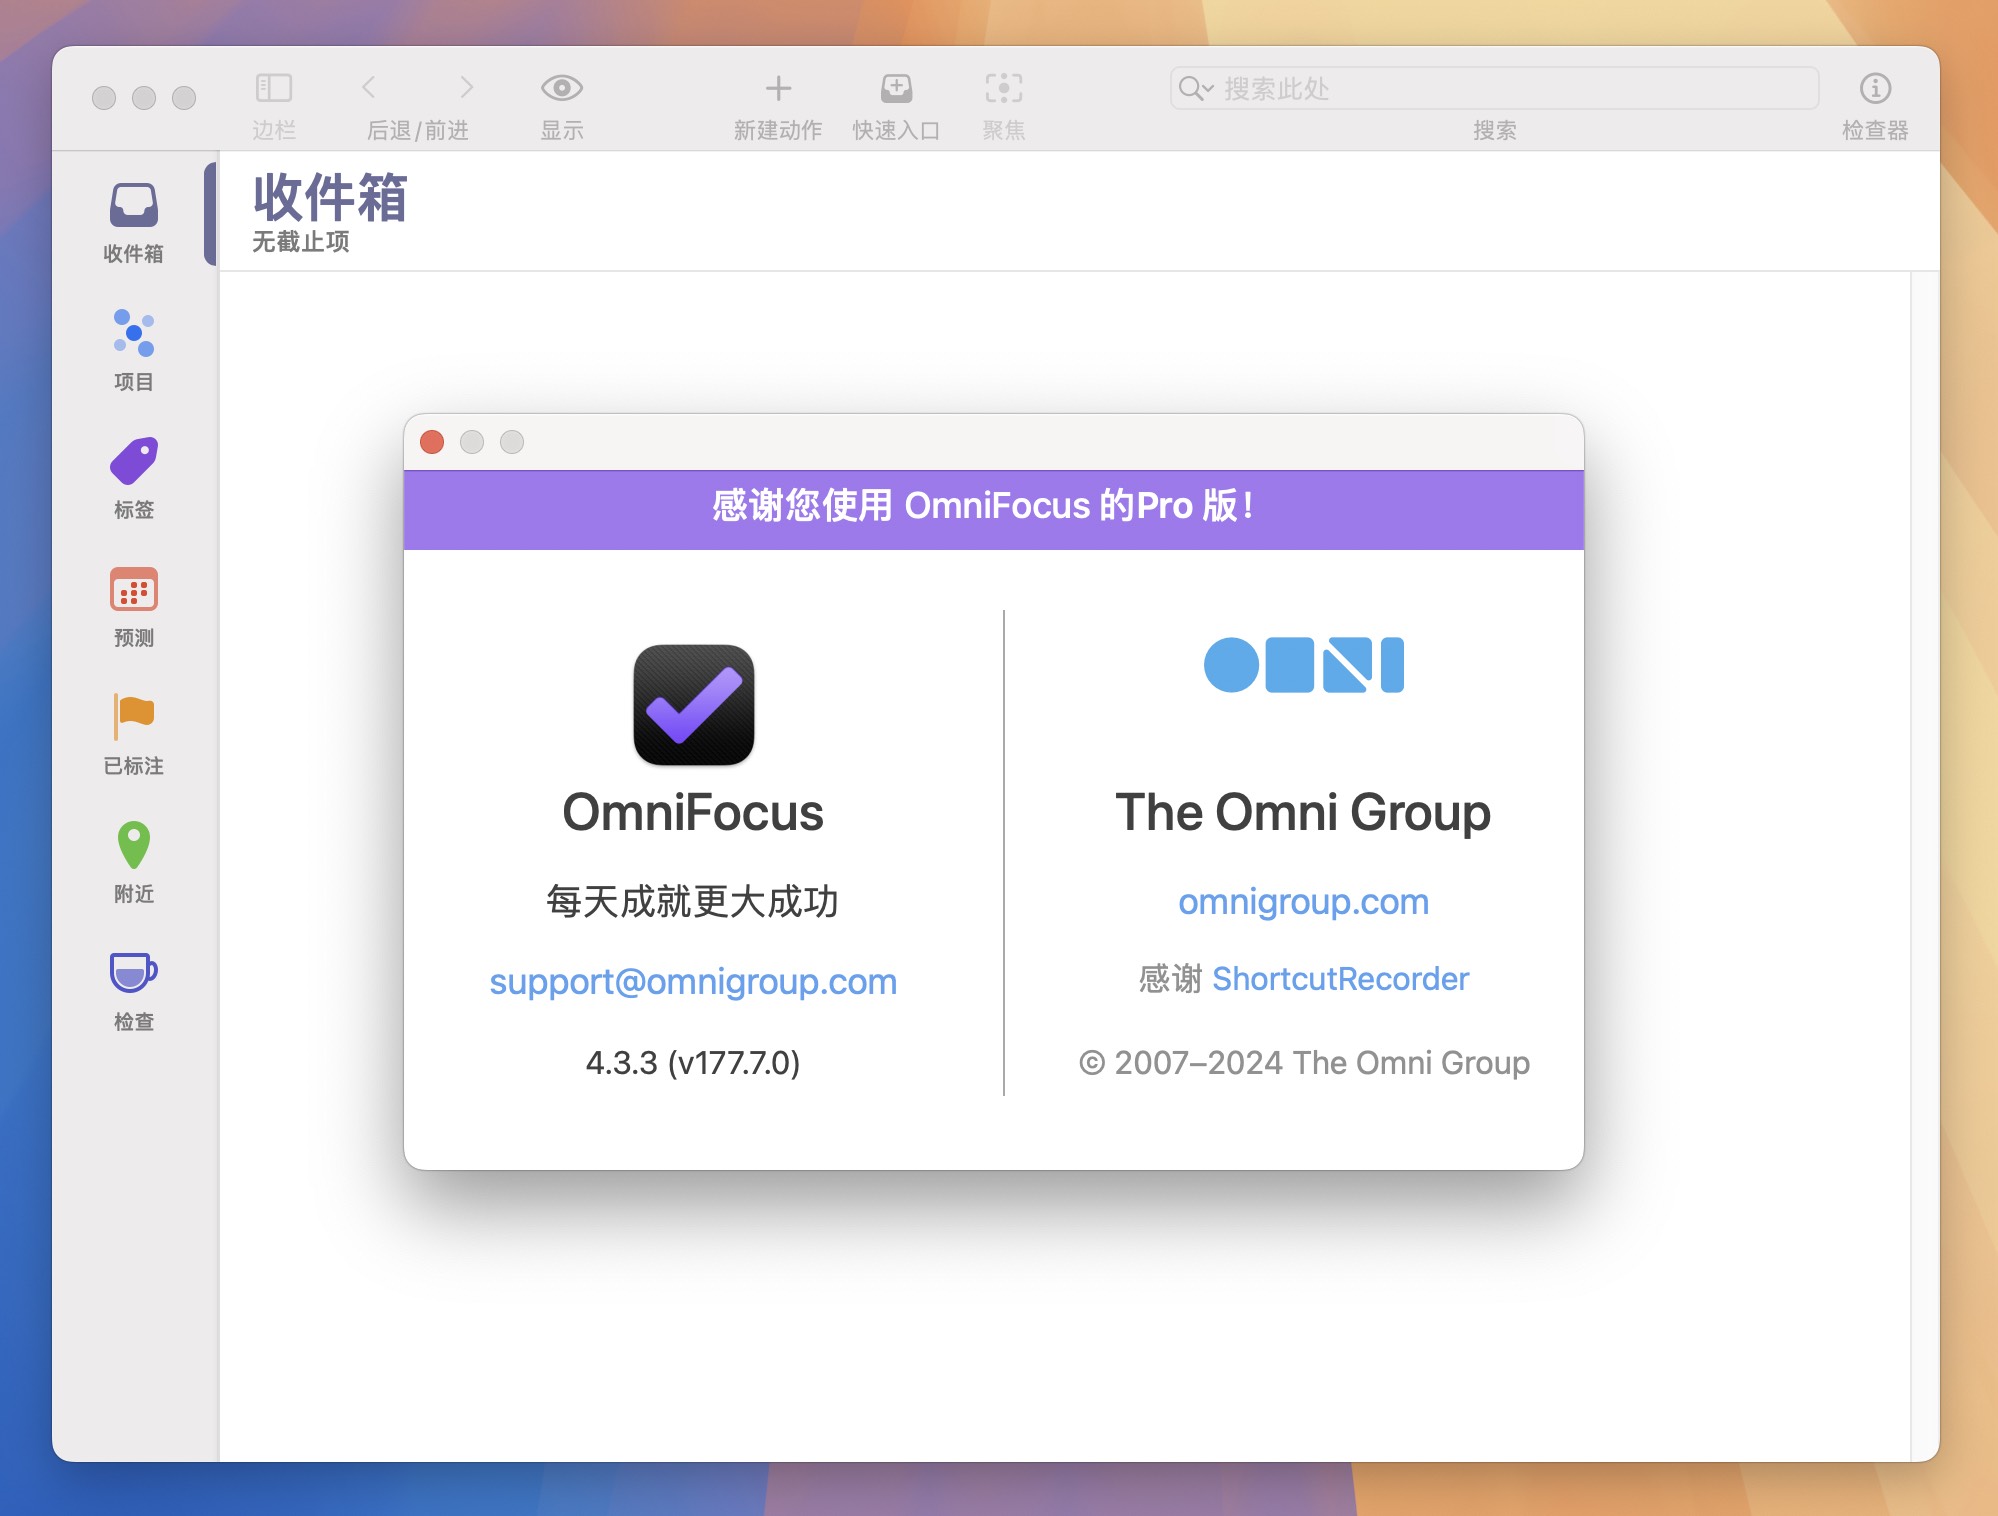The height and width of the screenshot is (1516, 1998).
Task: Click the Pro edition thank-you banner
Action: click(x=994, y=510)
